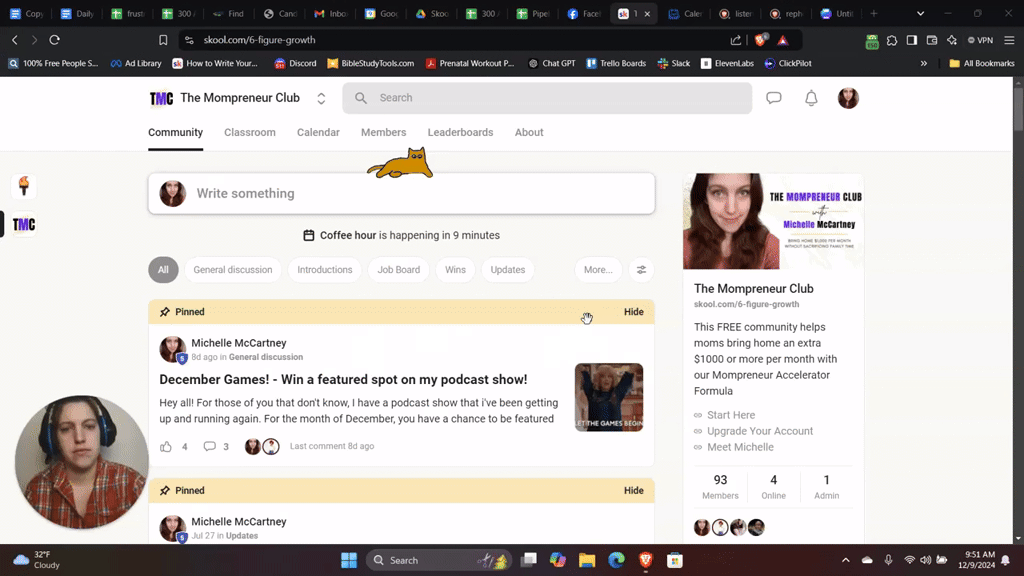Show hidden bookmarks chevron
The image size is (1024, 576).
pos(923,63)
